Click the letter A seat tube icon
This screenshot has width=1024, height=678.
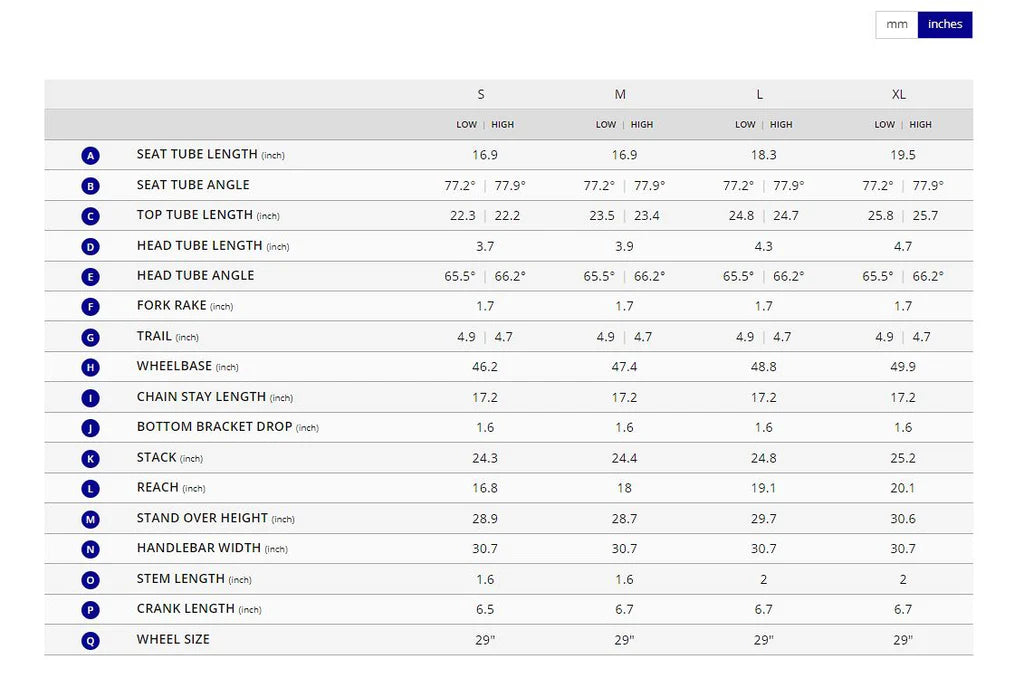91,156
